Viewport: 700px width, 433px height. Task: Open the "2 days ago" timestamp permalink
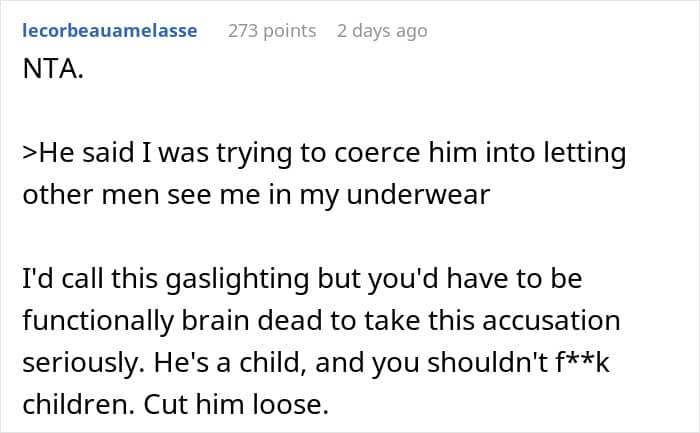click(382, 31)
